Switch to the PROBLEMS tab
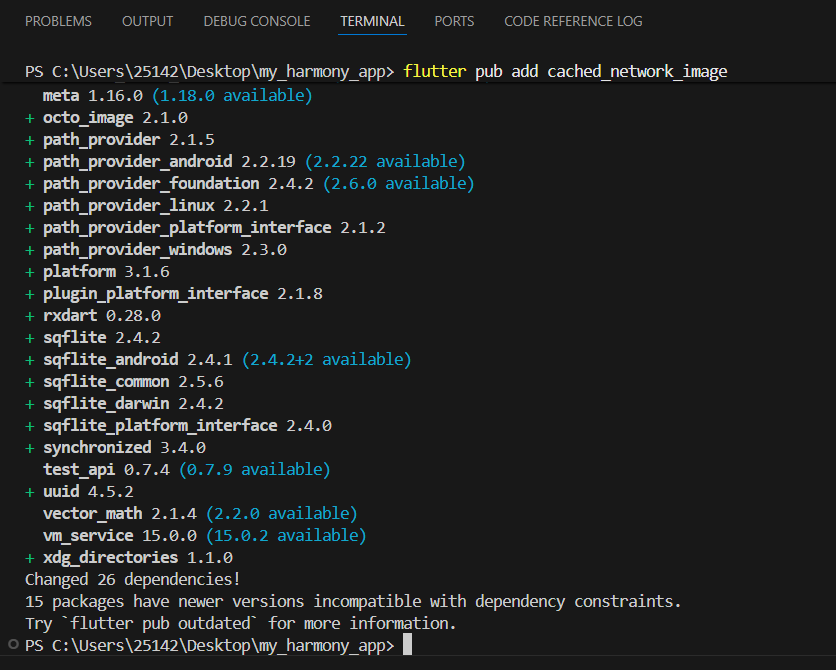This screenshot has height=670, width=836. 58,21
